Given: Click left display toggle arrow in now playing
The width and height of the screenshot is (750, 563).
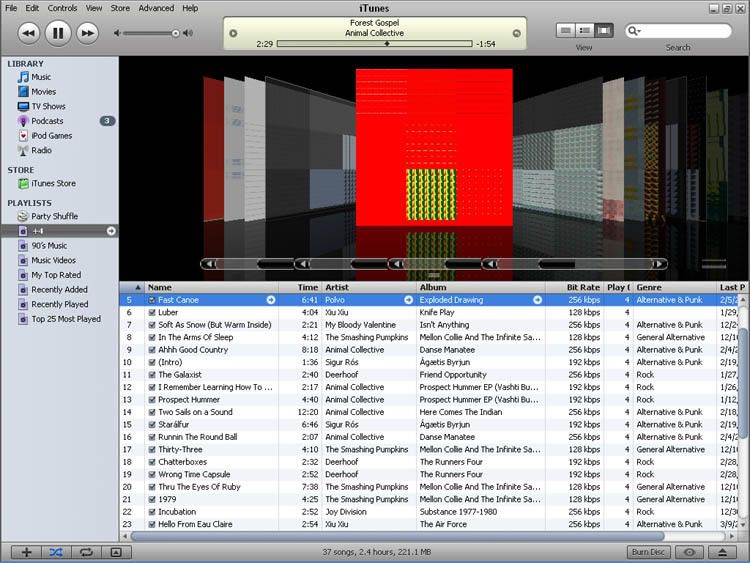Looking at the screenshot, I should click(233, 33).
